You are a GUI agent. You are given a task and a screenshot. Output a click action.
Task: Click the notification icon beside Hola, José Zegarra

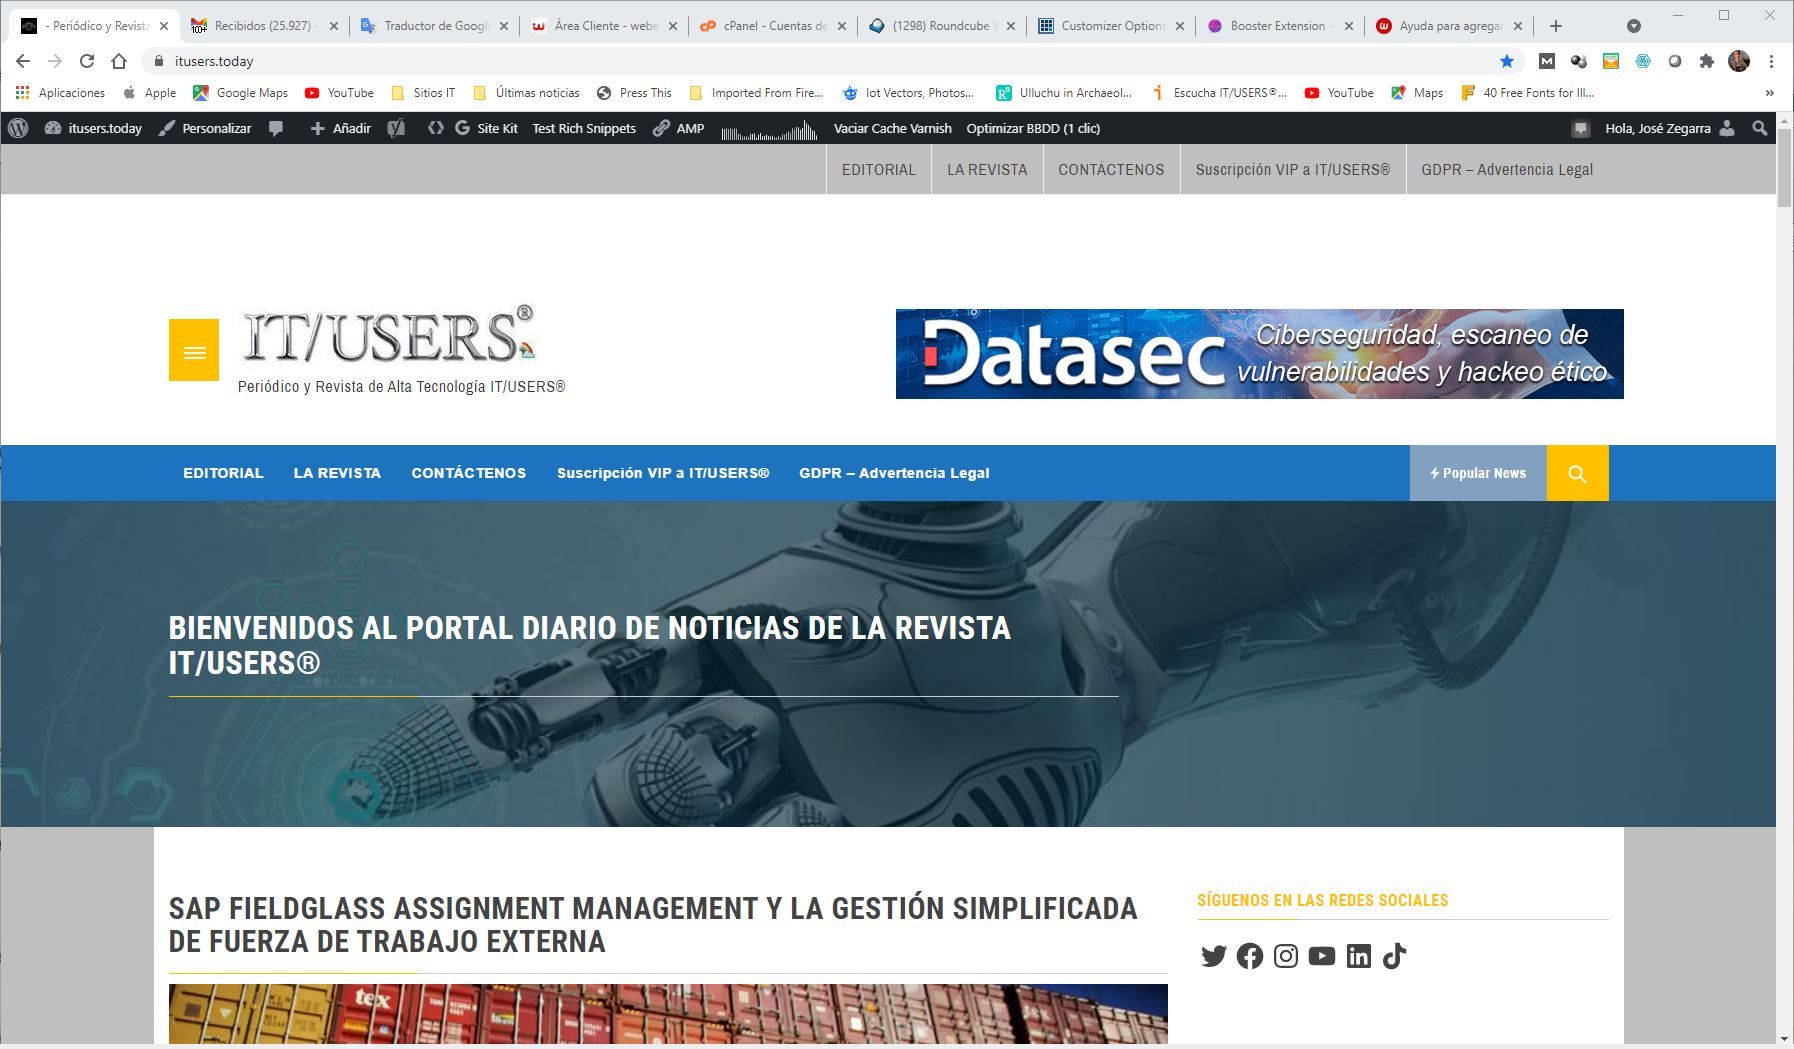point(1580,128)
